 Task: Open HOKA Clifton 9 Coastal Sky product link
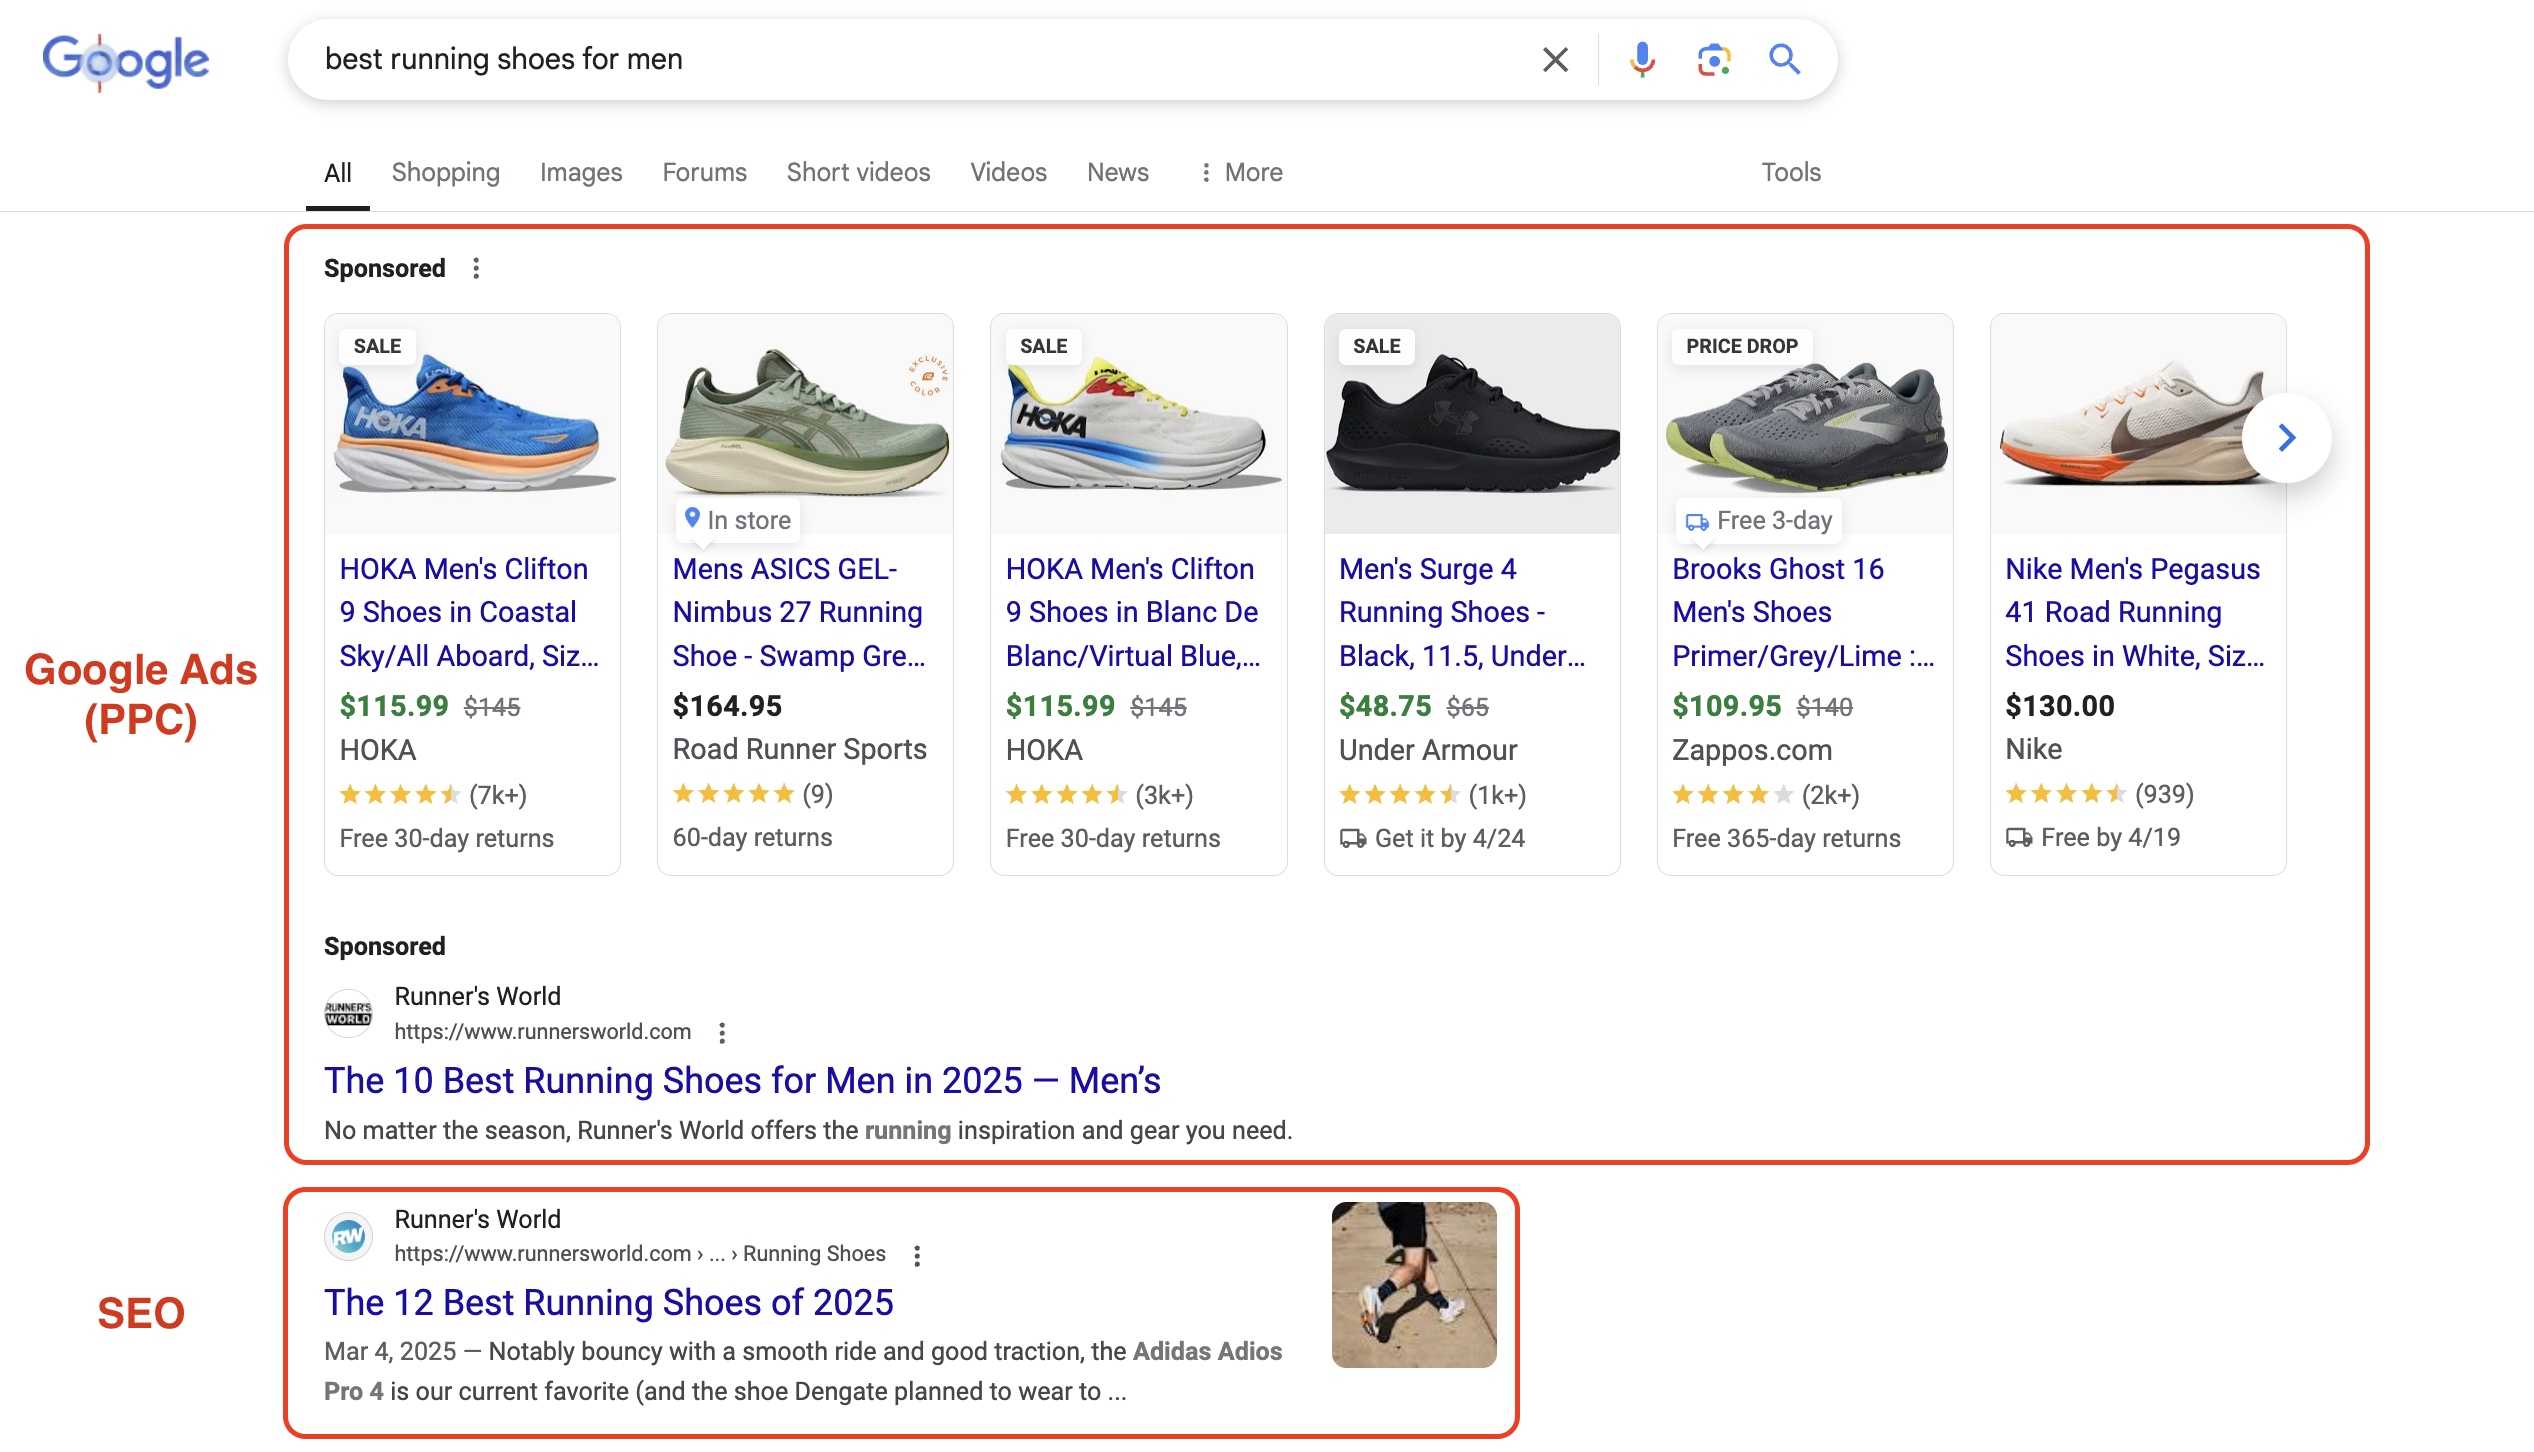coord(469,612)
